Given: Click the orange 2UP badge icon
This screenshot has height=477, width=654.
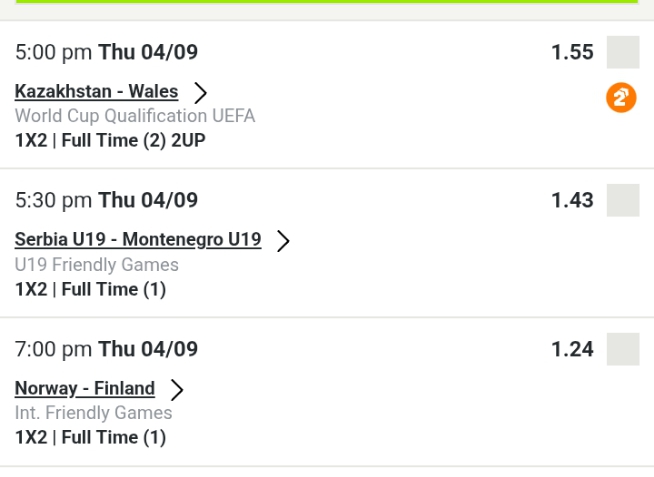Looking at the screenshot, I should (621, 98).
